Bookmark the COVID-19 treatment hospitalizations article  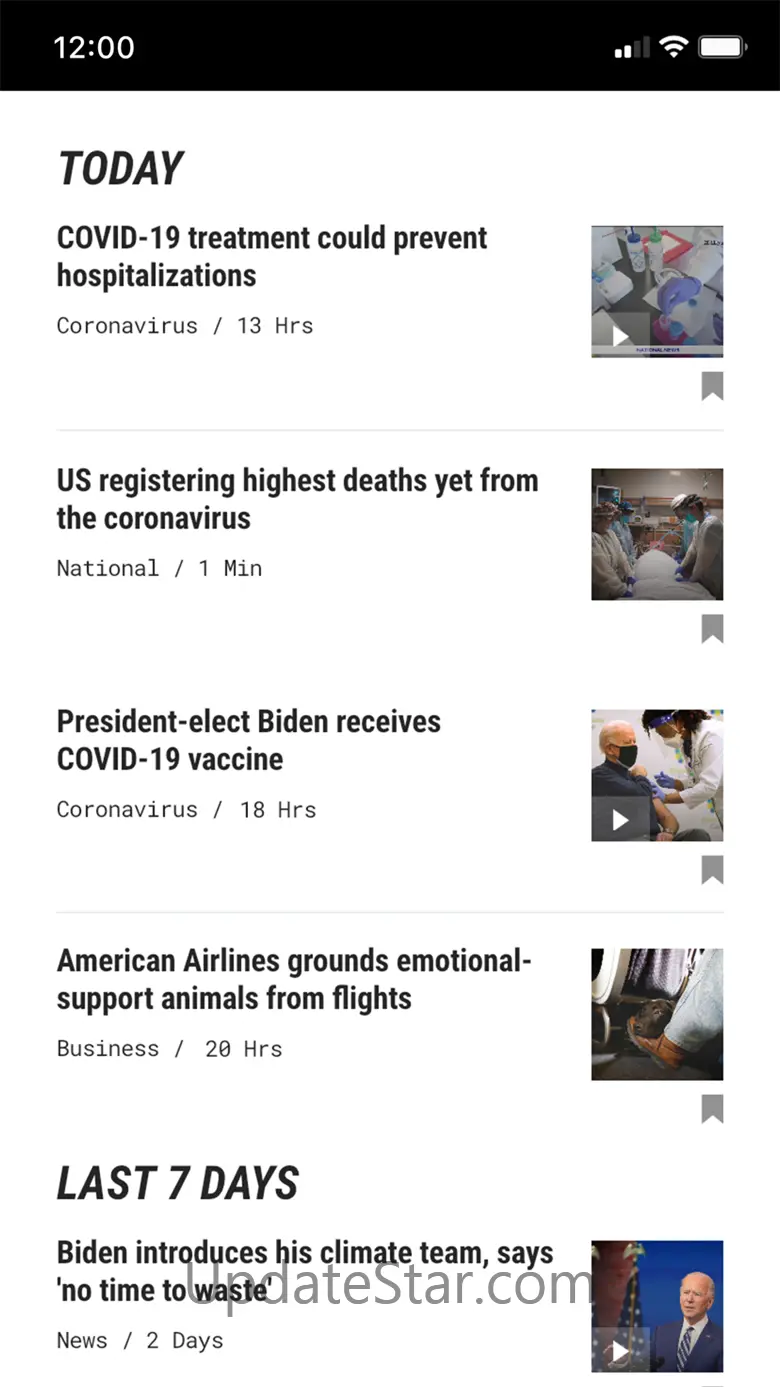tap(712, 386)
